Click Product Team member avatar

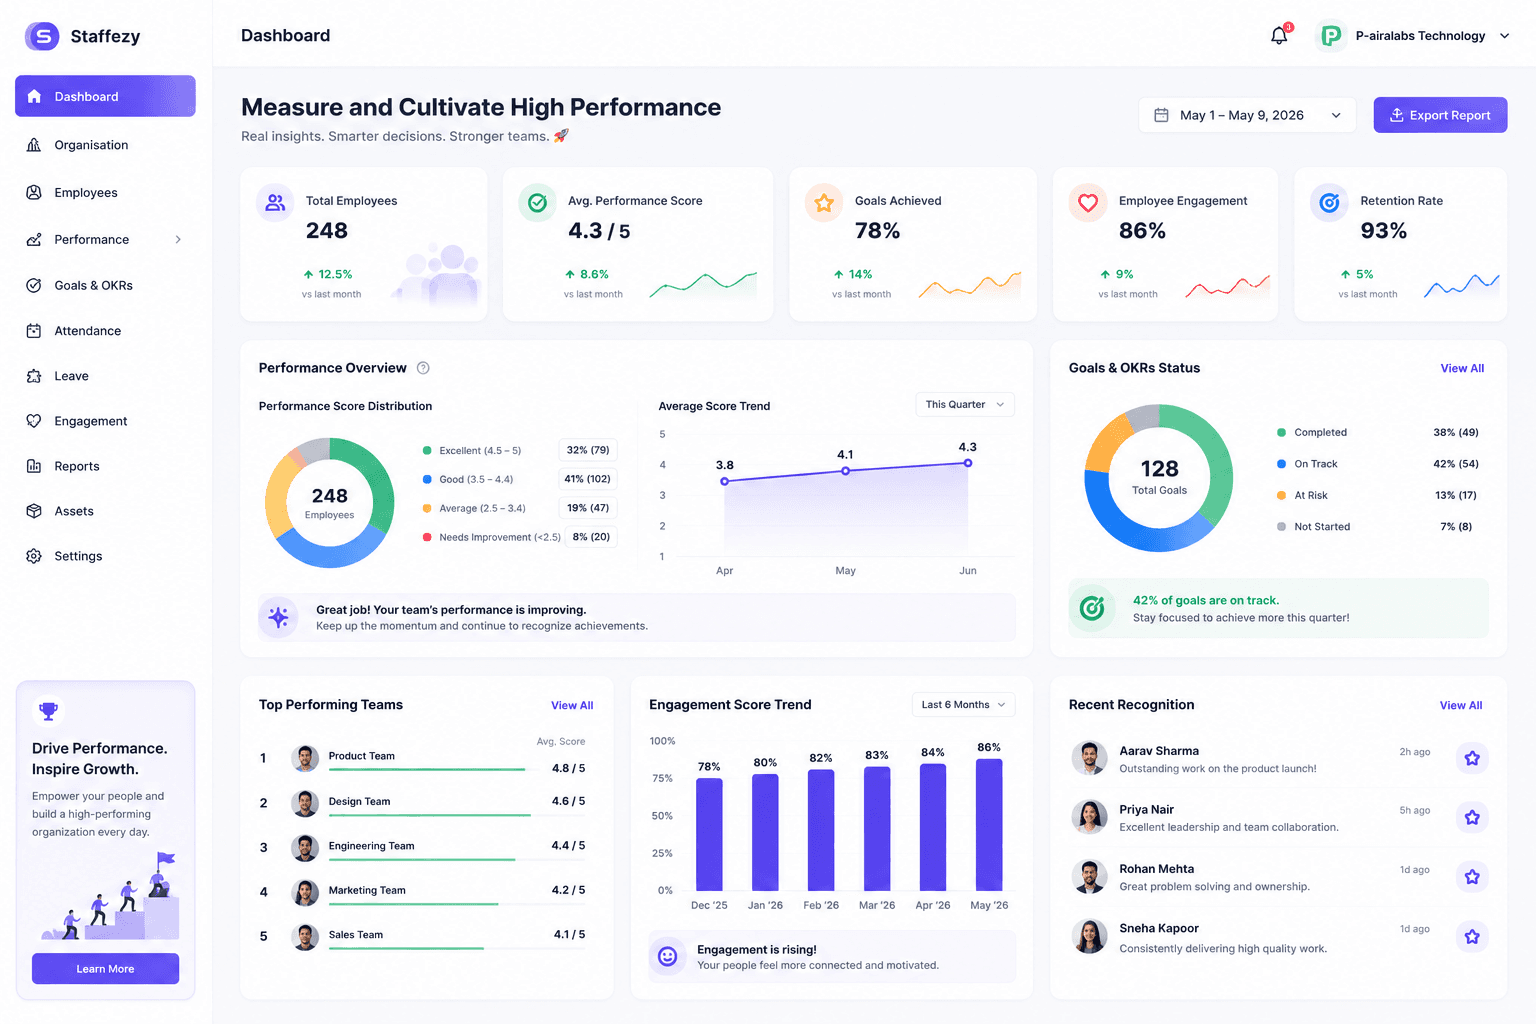pos(305,758)
